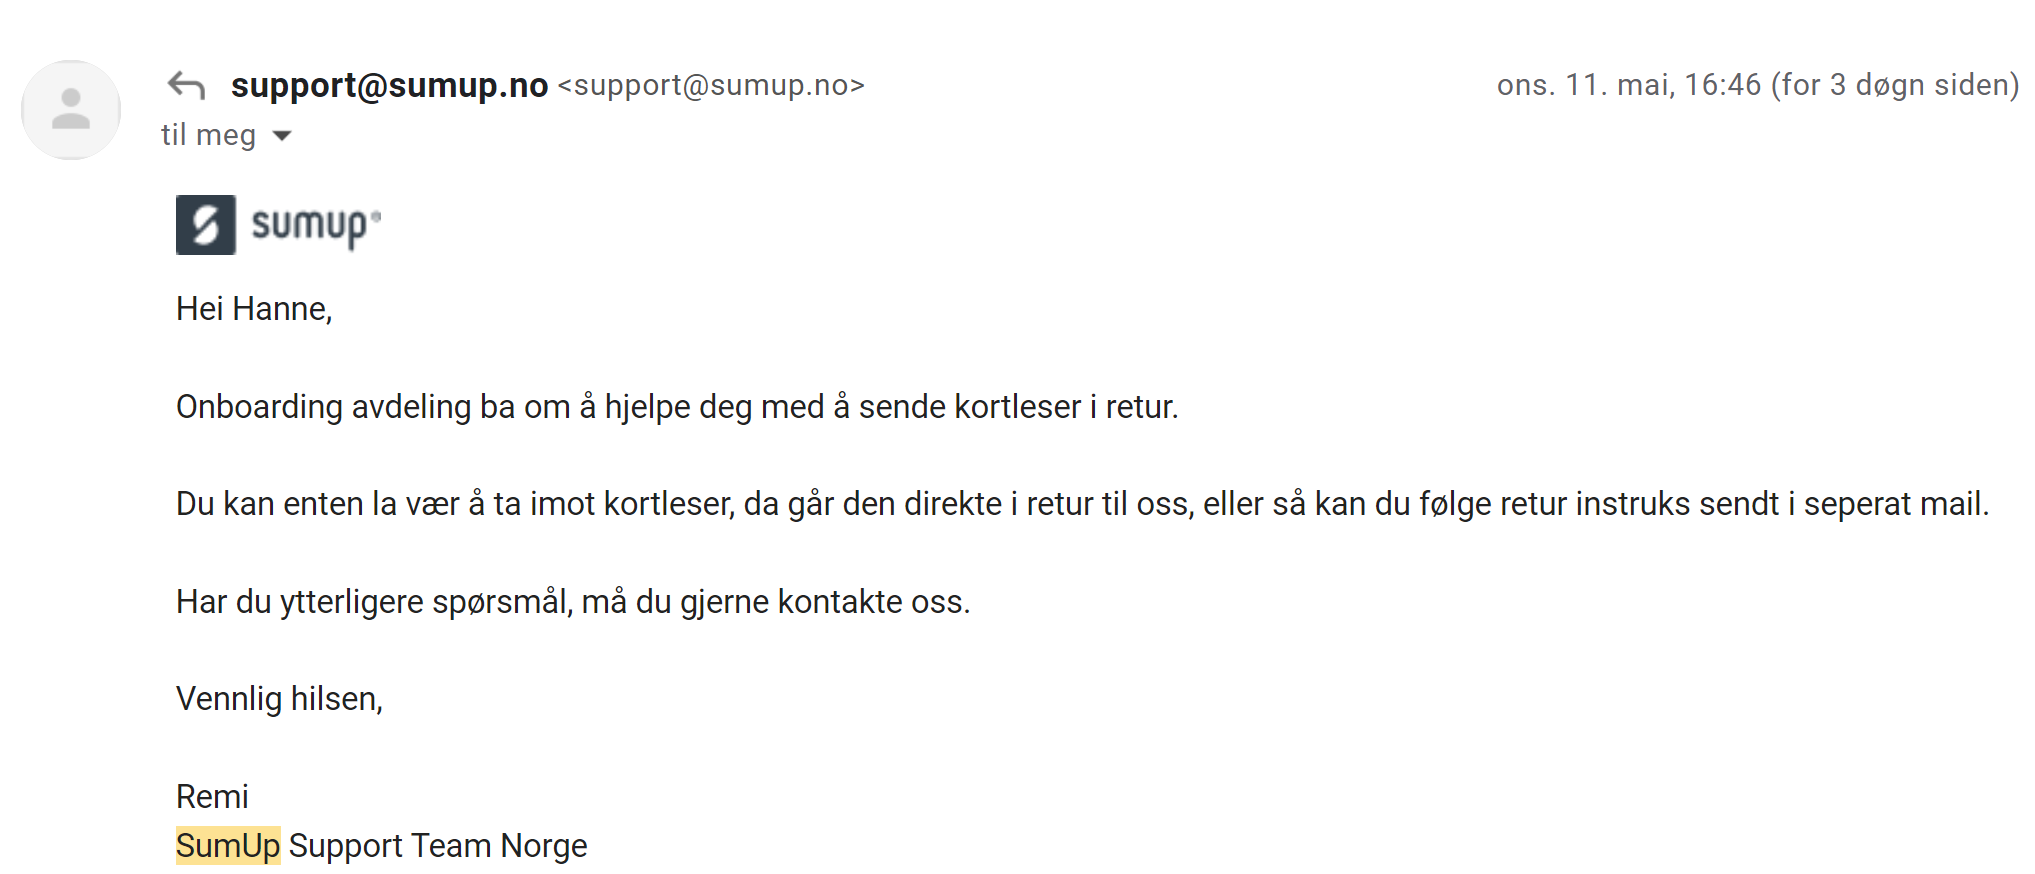Open the sender's profile avatar
The height and width of the screenshot is (874, 2035).
71,110
